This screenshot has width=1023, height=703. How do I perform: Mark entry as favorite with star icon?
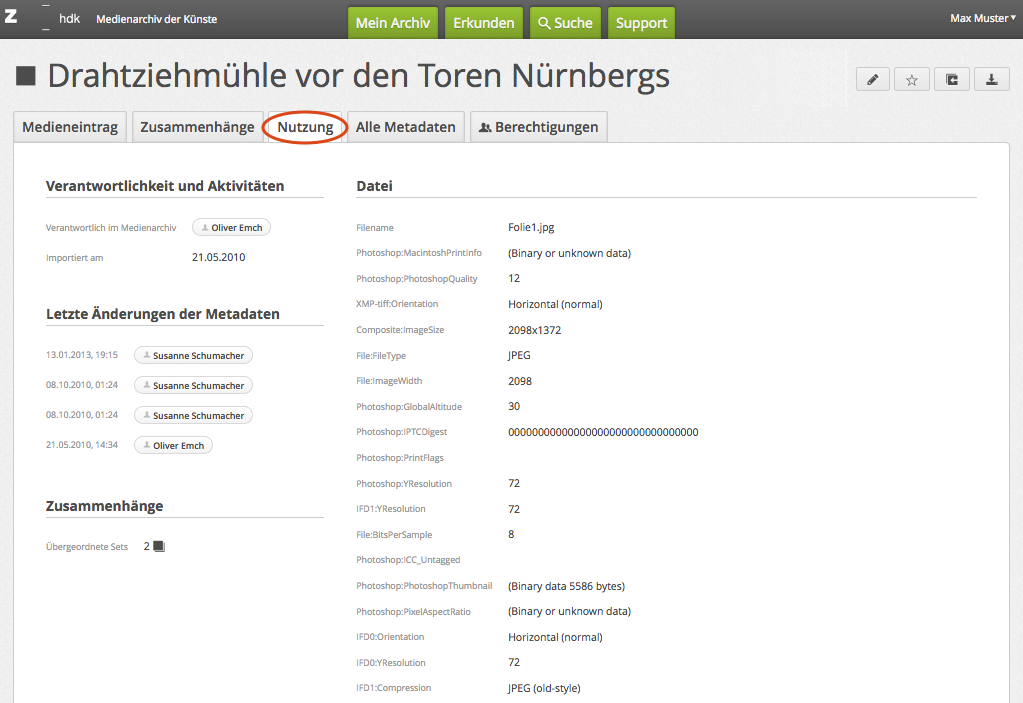(912, 80)
